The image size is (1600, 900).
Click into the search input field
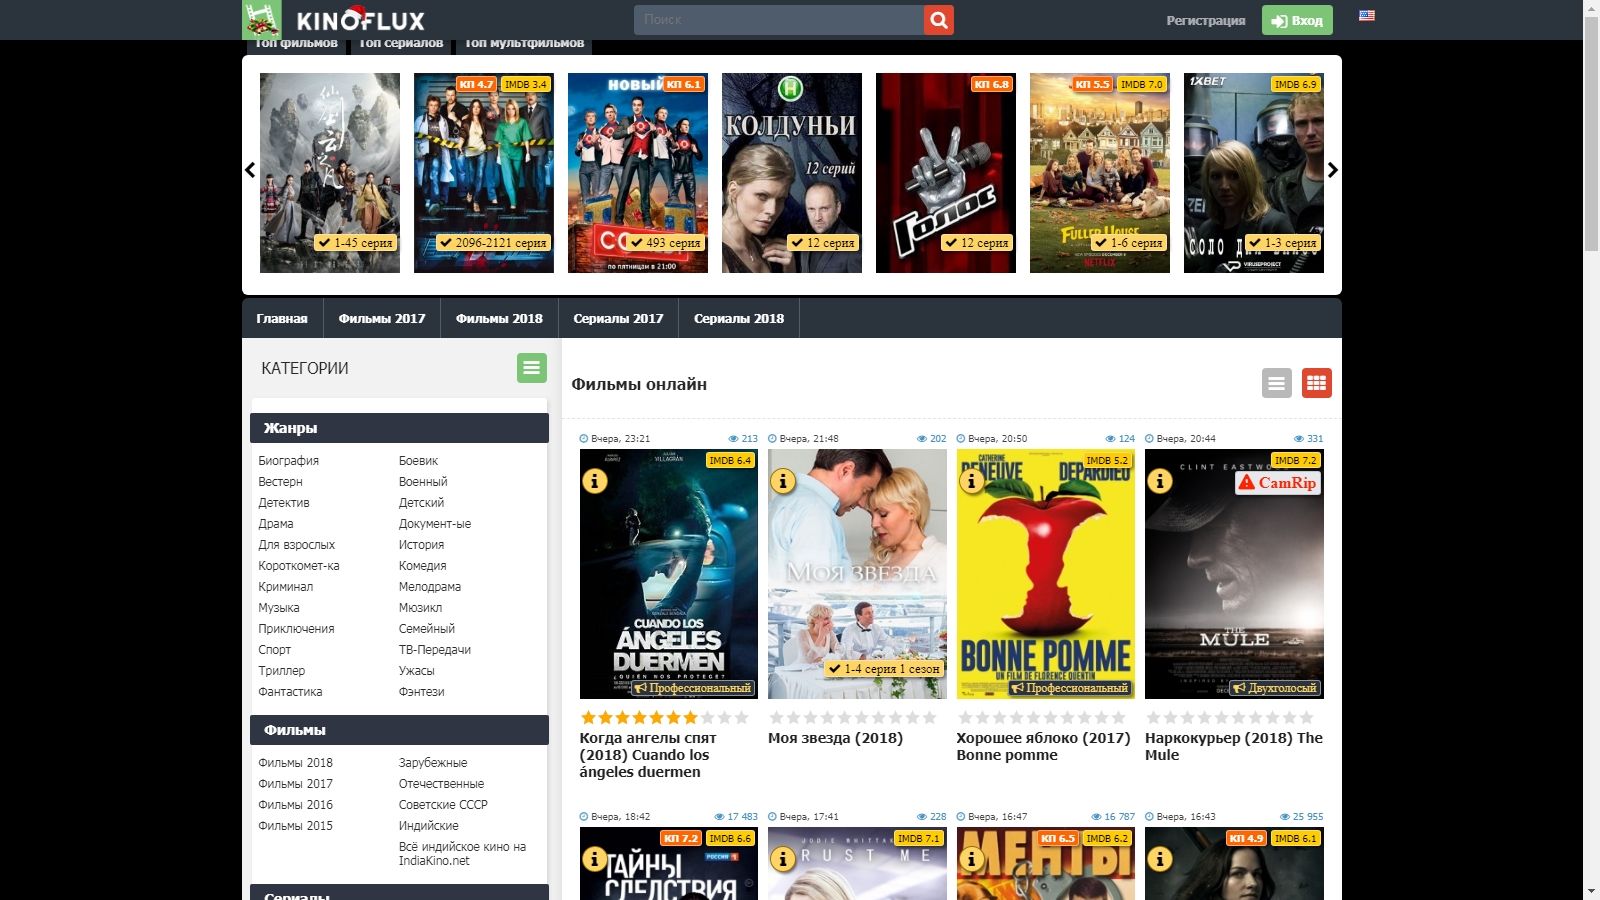pos(778,20)
